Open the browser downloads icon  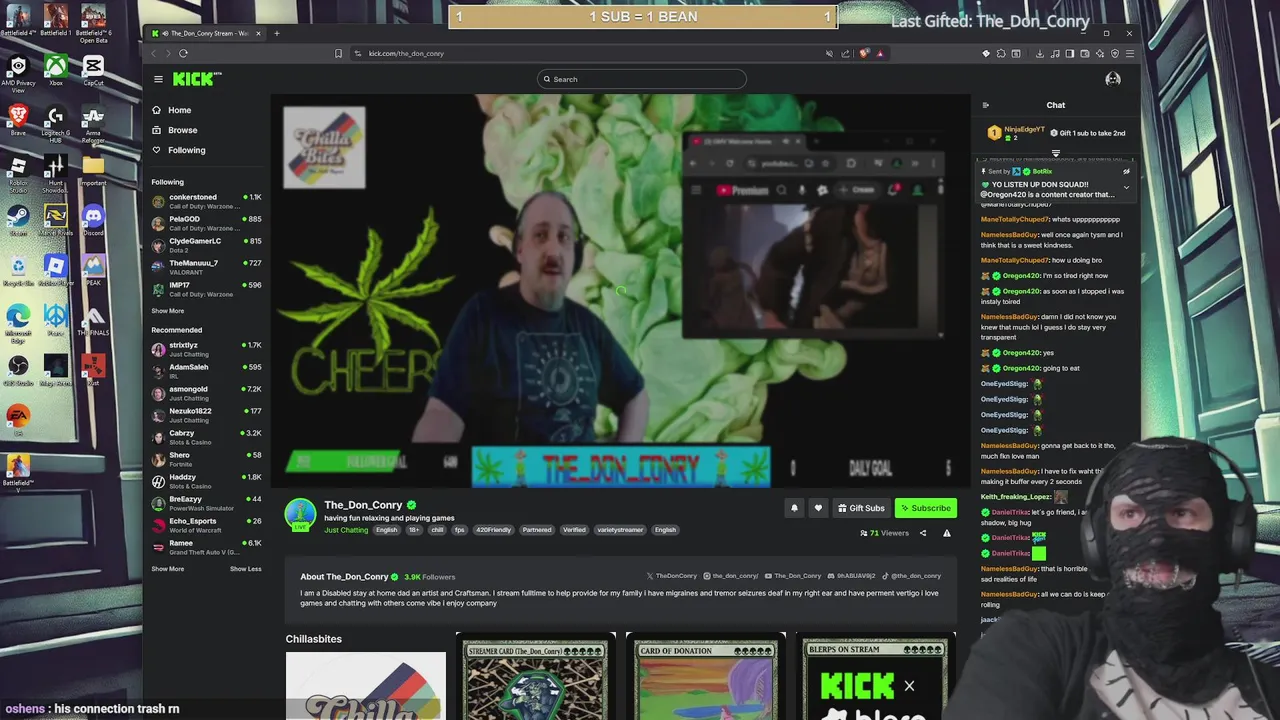(1040, 53)
